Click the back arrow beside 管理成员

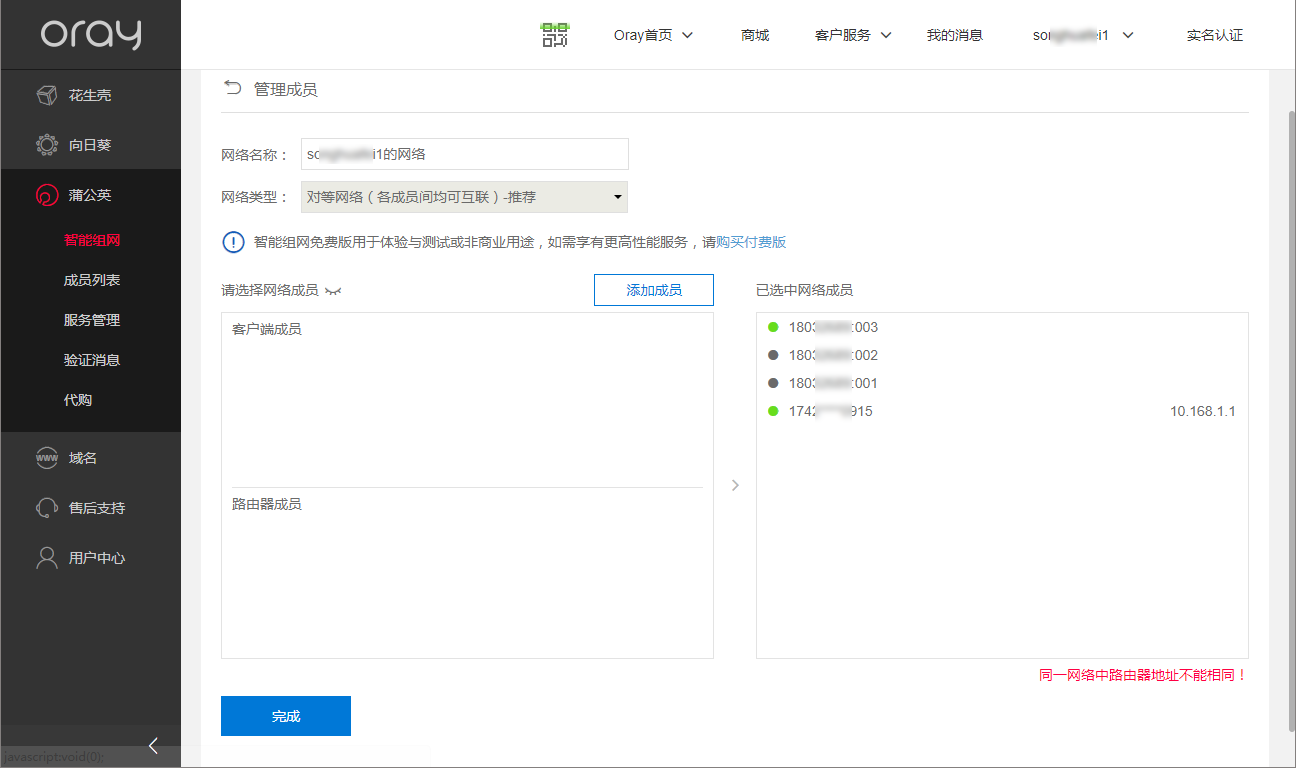tap(232, 88)
